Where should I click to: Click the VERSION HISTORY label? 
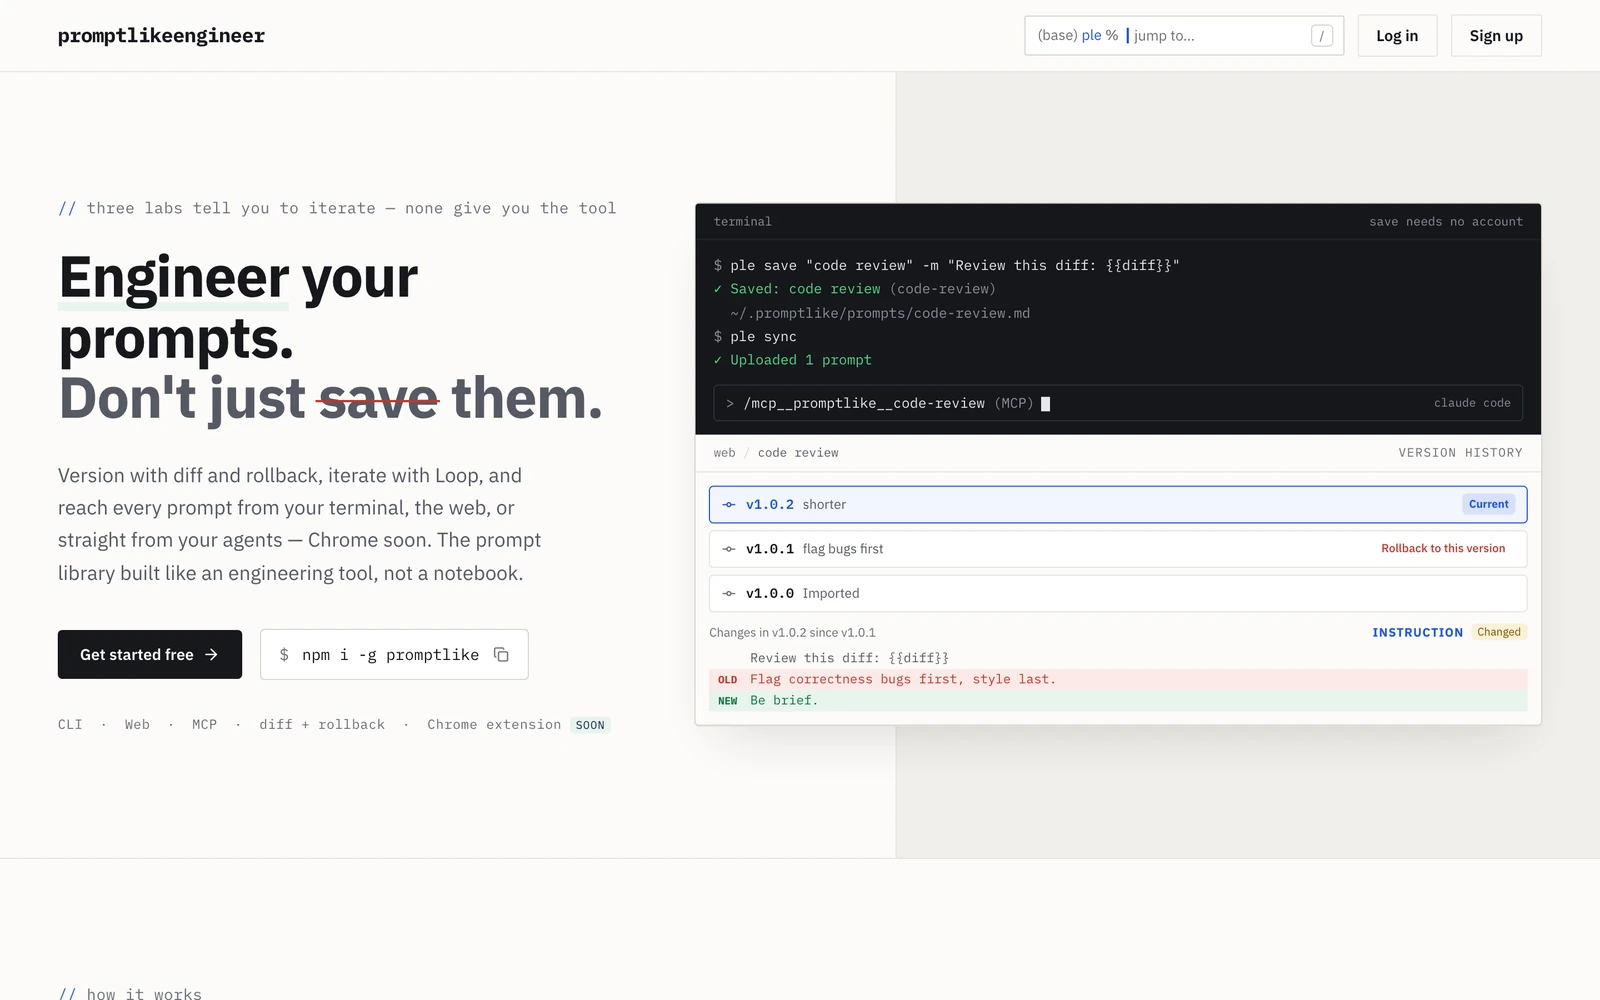pos(1460,453)
